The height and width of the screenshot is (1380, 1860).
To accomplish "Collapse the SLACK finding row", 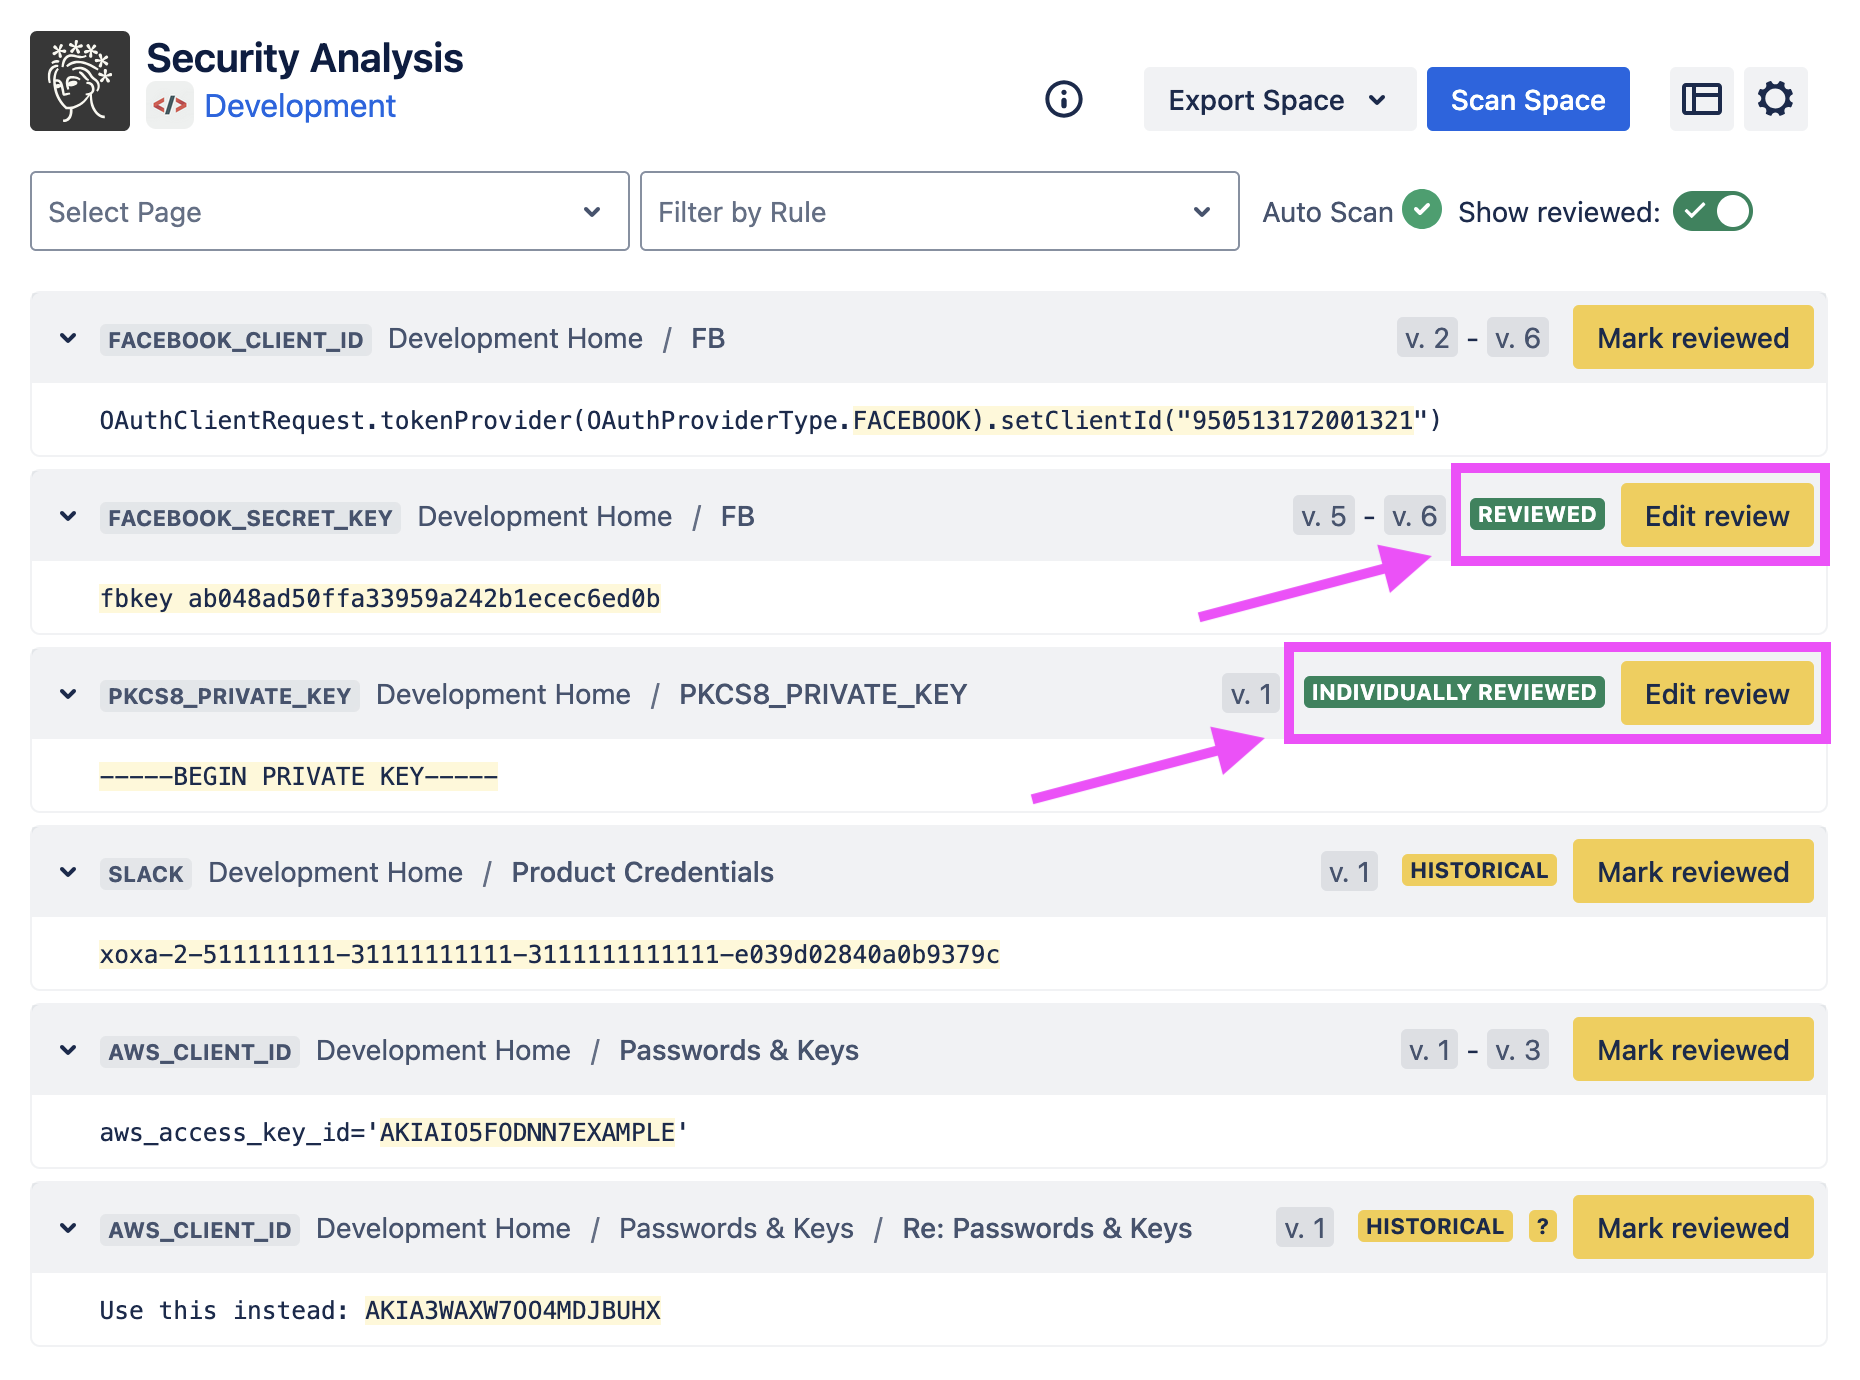I will coord(68,872).
